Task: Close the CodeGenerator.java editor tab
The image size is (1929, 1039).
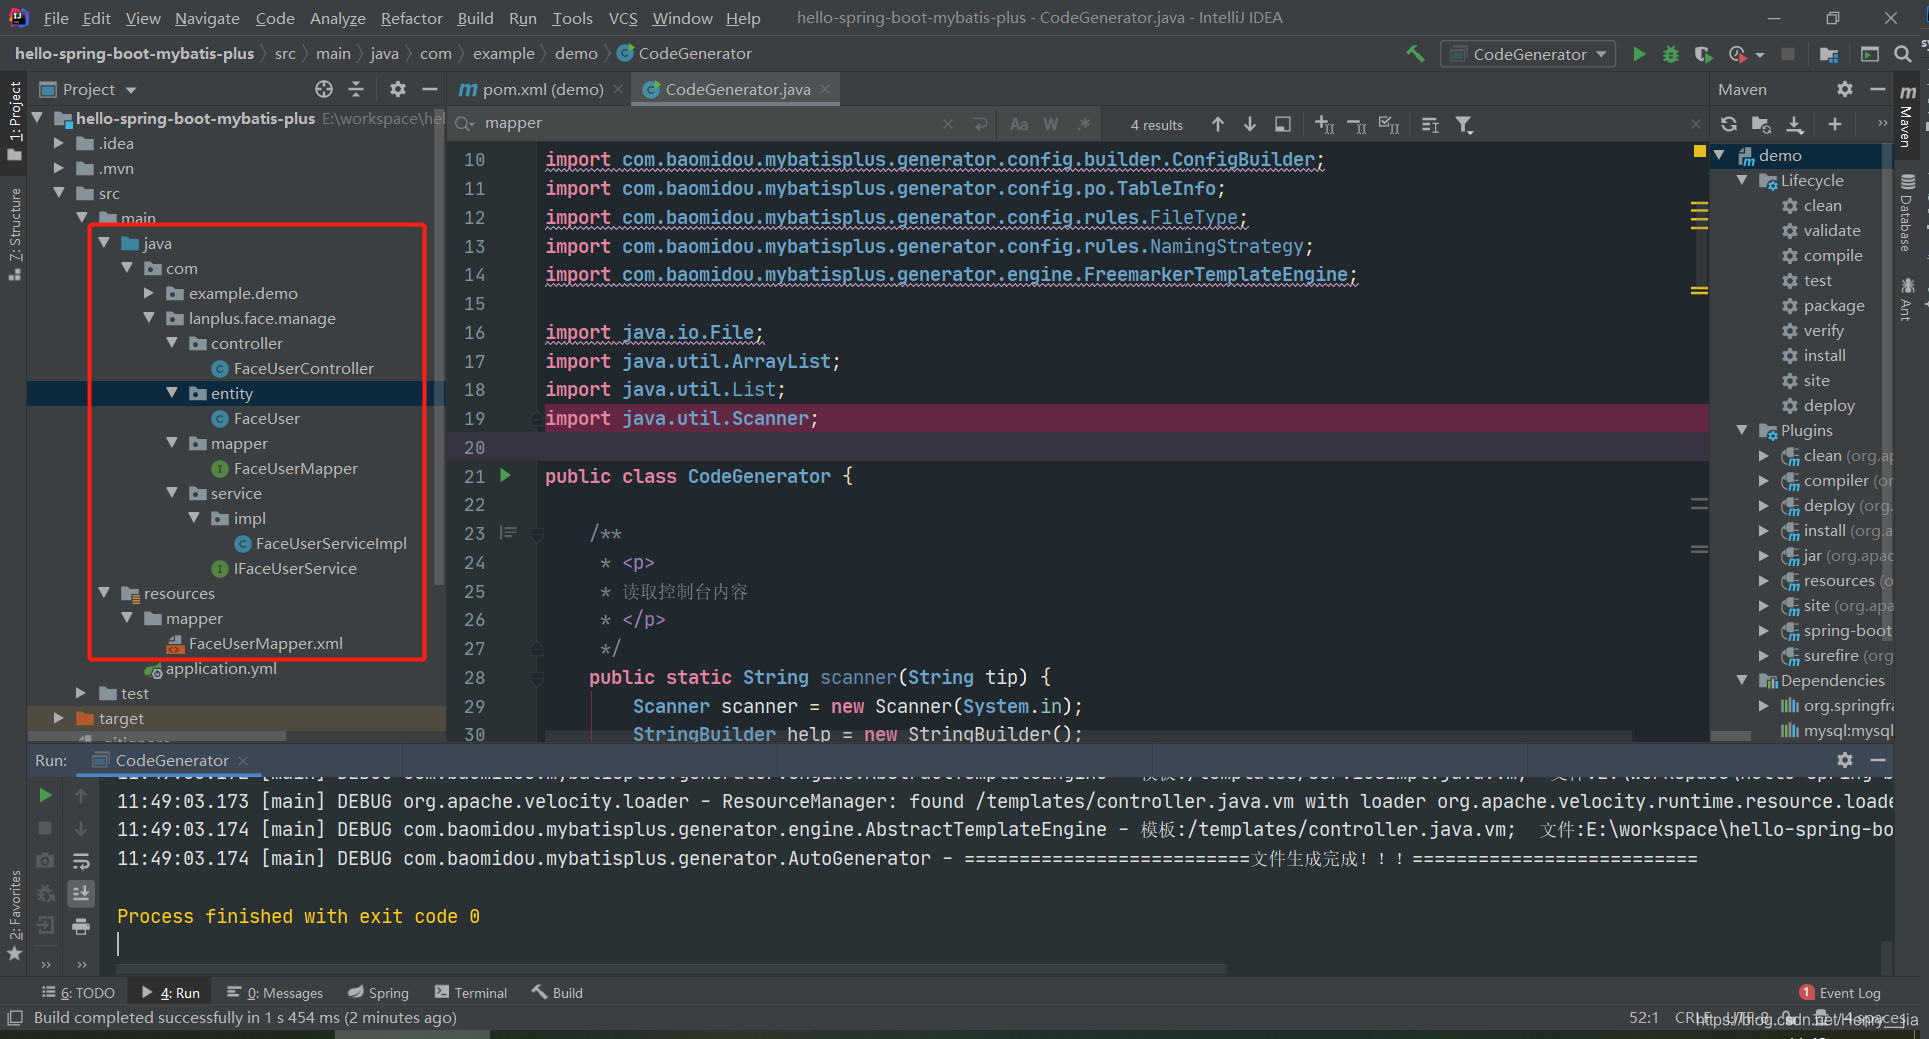Action: [825, 89]
